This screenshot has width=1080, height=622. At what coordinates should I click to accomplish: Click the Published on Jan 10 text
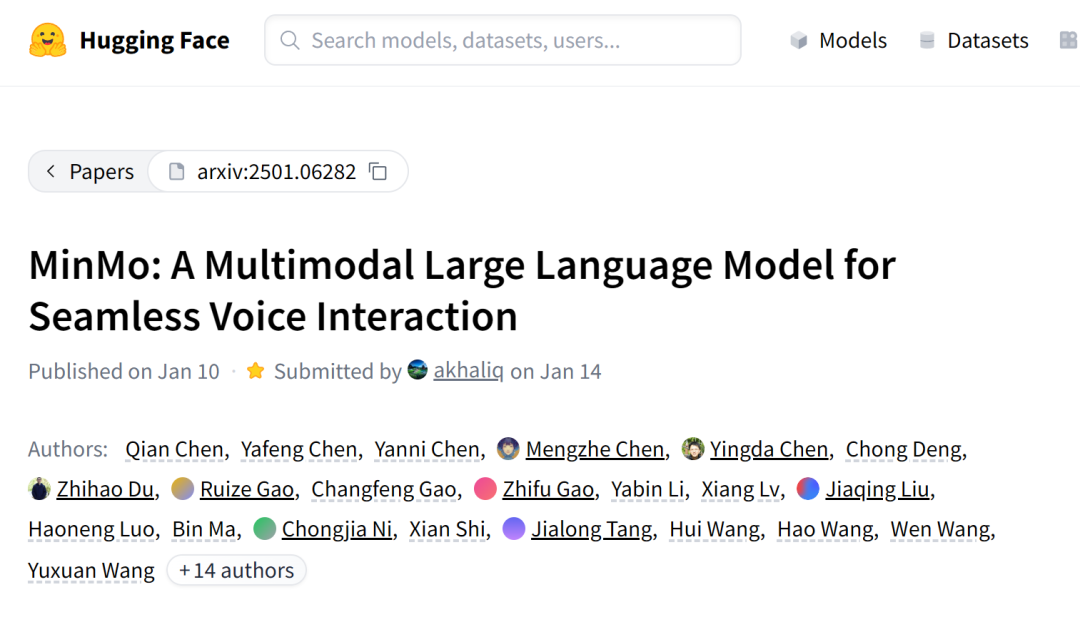tap(124, 371)
